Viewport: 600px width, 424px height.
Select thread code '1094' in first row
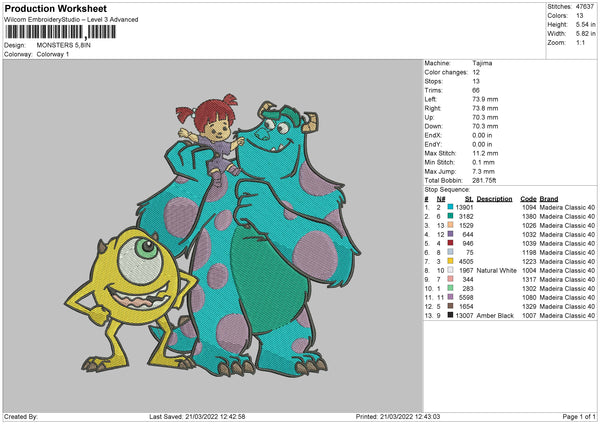point(529,207)
